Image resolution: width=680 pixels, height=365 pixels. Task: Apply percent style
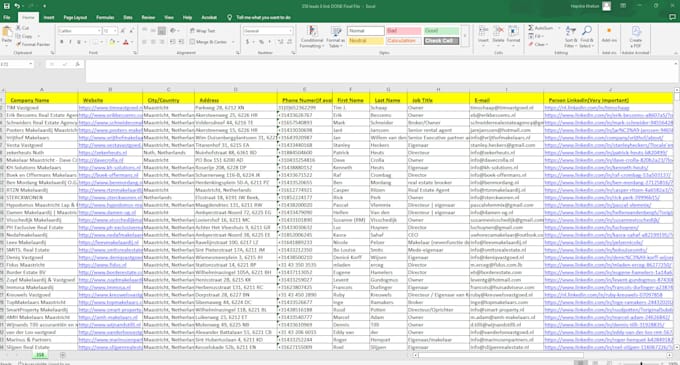262,42
